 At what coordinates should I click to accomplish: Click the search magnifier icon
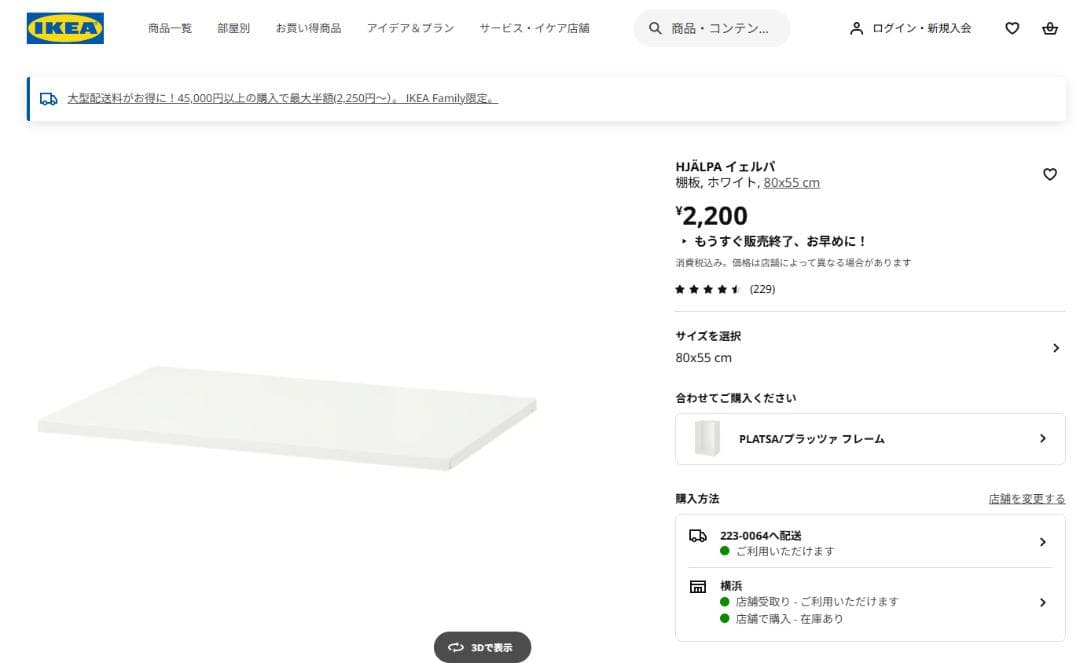[656, 28]
